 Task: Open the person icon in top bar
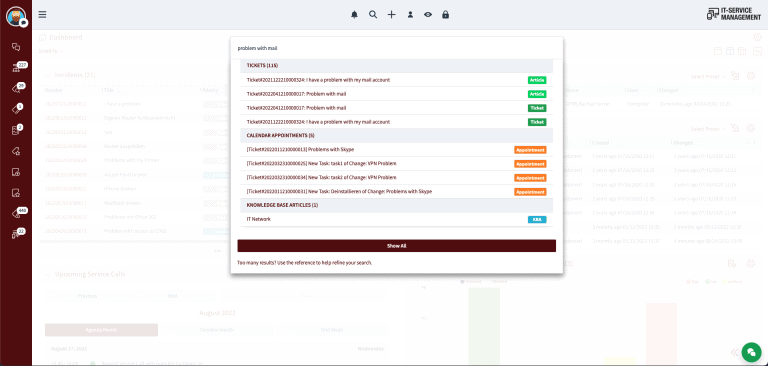[x=410, y=15]
